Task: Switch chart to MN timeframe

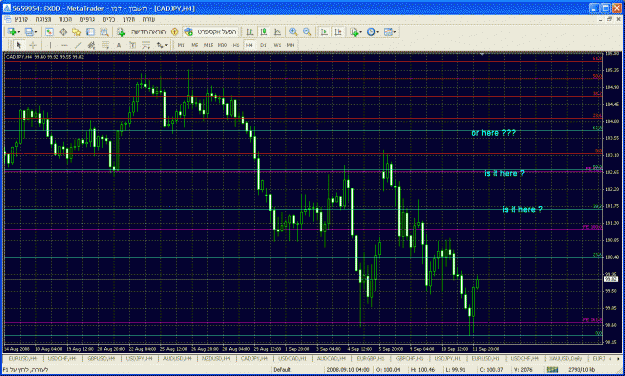Action: pyautogui.click(x=291, y=45)
